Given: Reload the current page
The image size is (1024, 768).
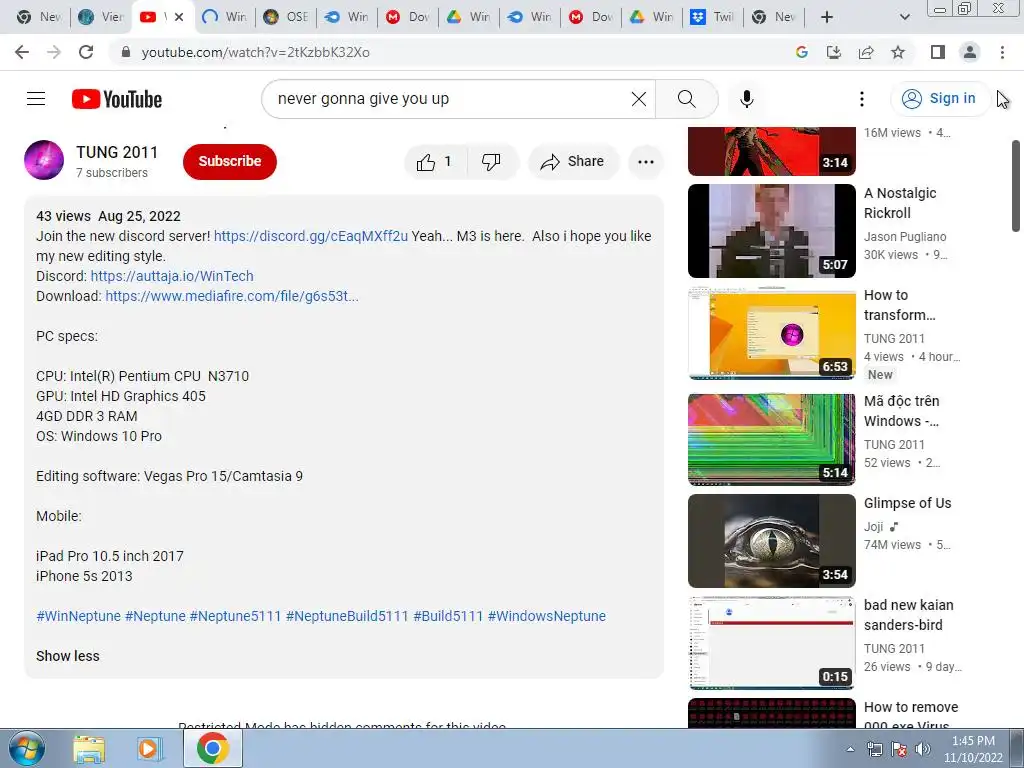Looking at the screenshot, I should click(86, 52).
